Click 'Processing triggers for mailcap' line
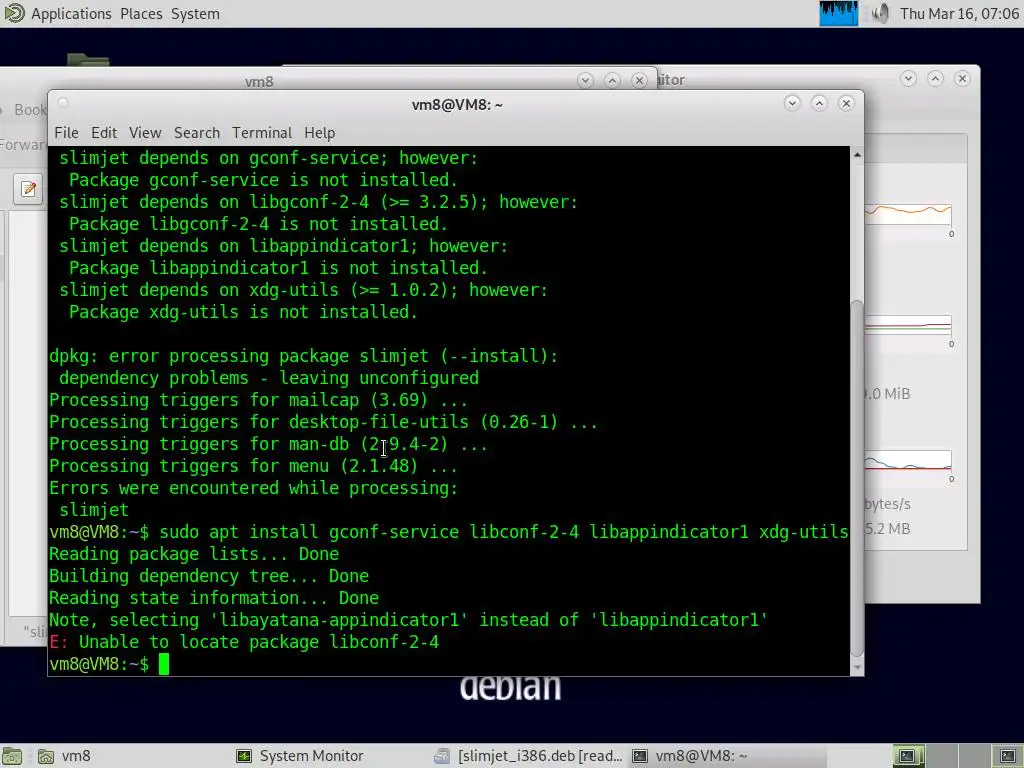This screenshot has height=768, width=1024. pos(258,400)
